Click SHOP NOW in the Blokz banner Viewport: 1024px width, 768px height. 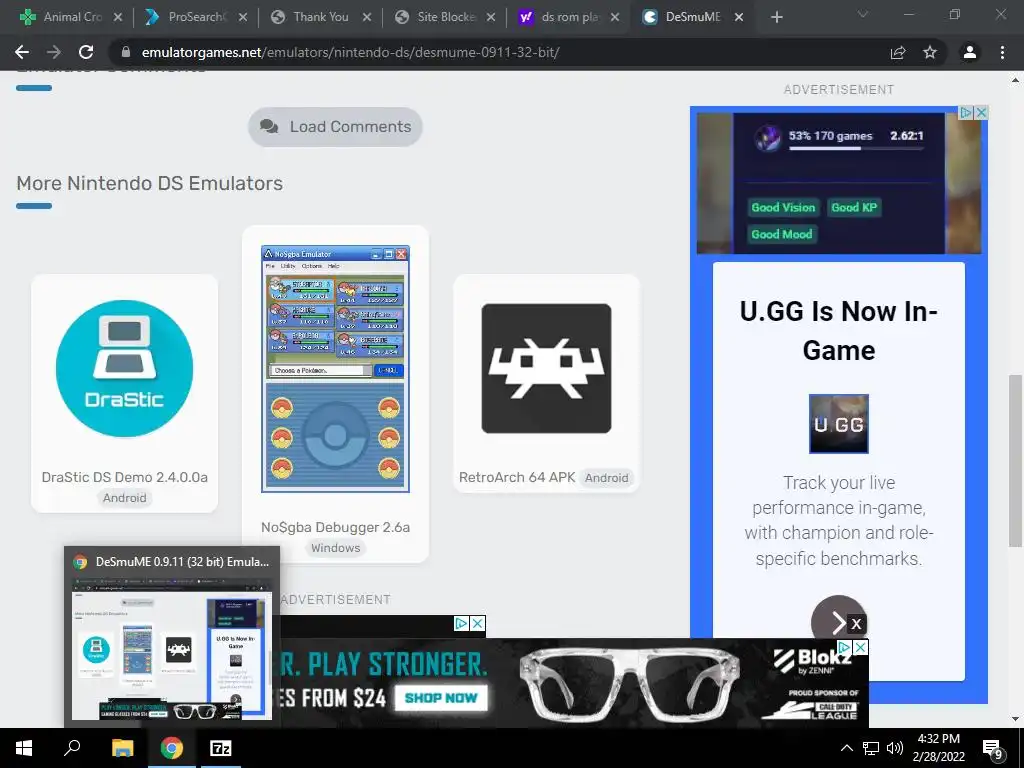tap(441, 698)
